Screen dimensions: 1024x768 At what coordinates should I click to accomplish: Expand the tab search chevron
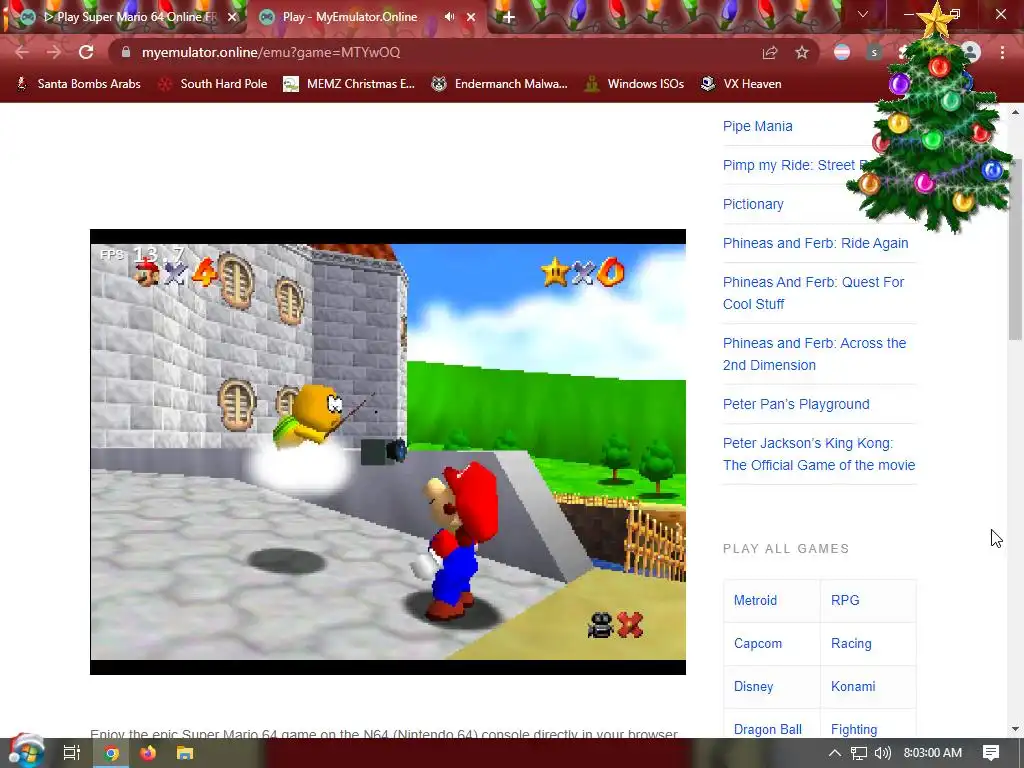tap(863, 14)
